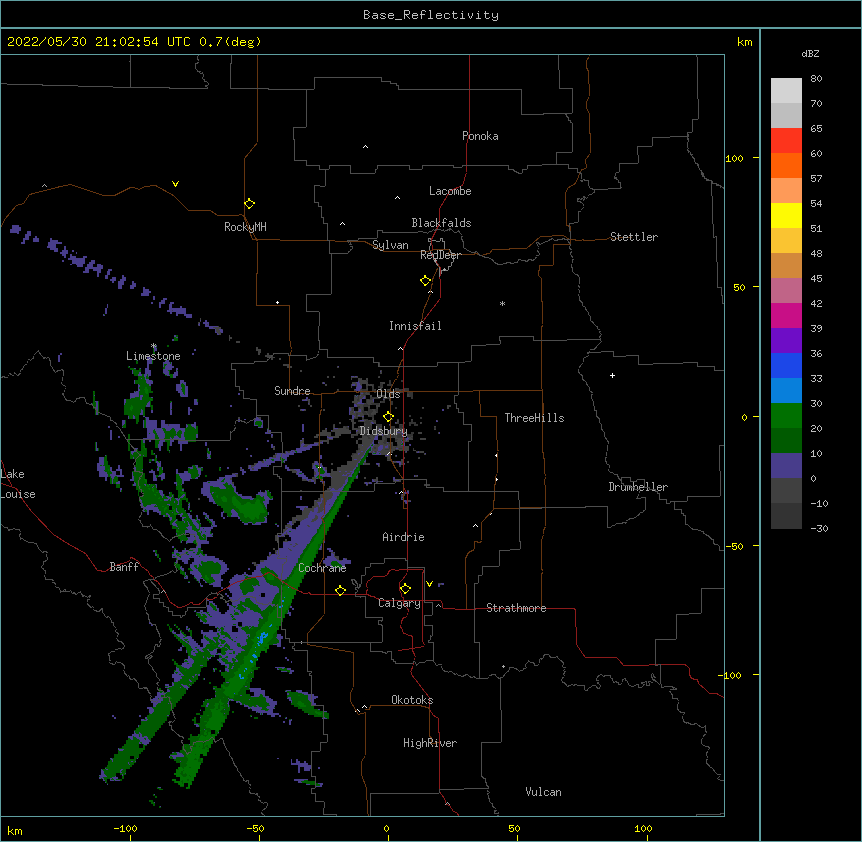Click the Limestone label
This screenshot has width=862, height=842.
coord(153,356)
